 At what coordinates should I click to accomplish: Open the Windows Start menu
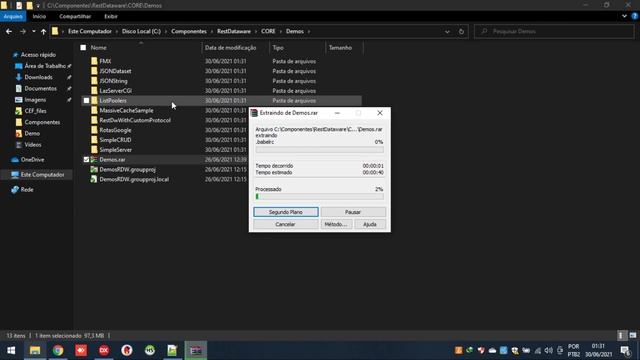tap(11, 350)
